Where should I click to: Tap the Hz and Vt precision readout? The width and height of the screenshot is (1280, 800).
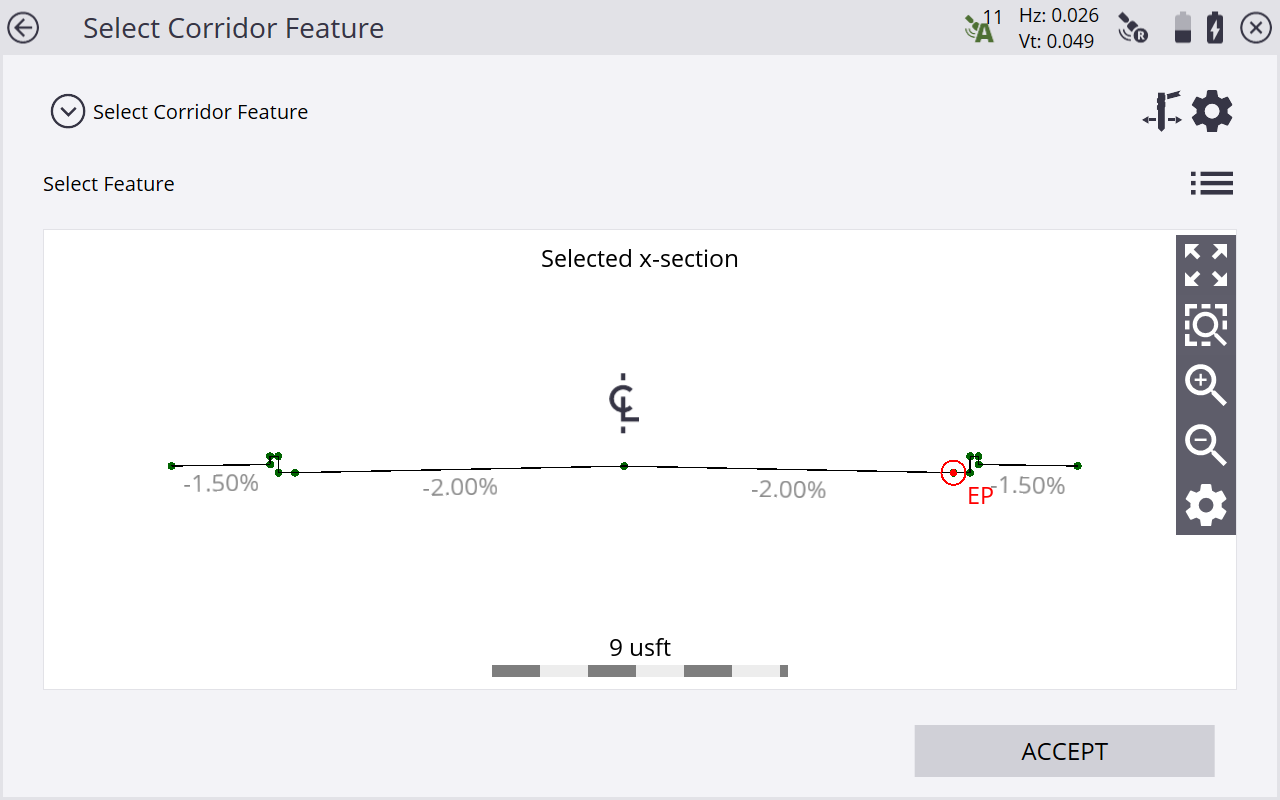pyautogui.click(x=1058, y=28)
